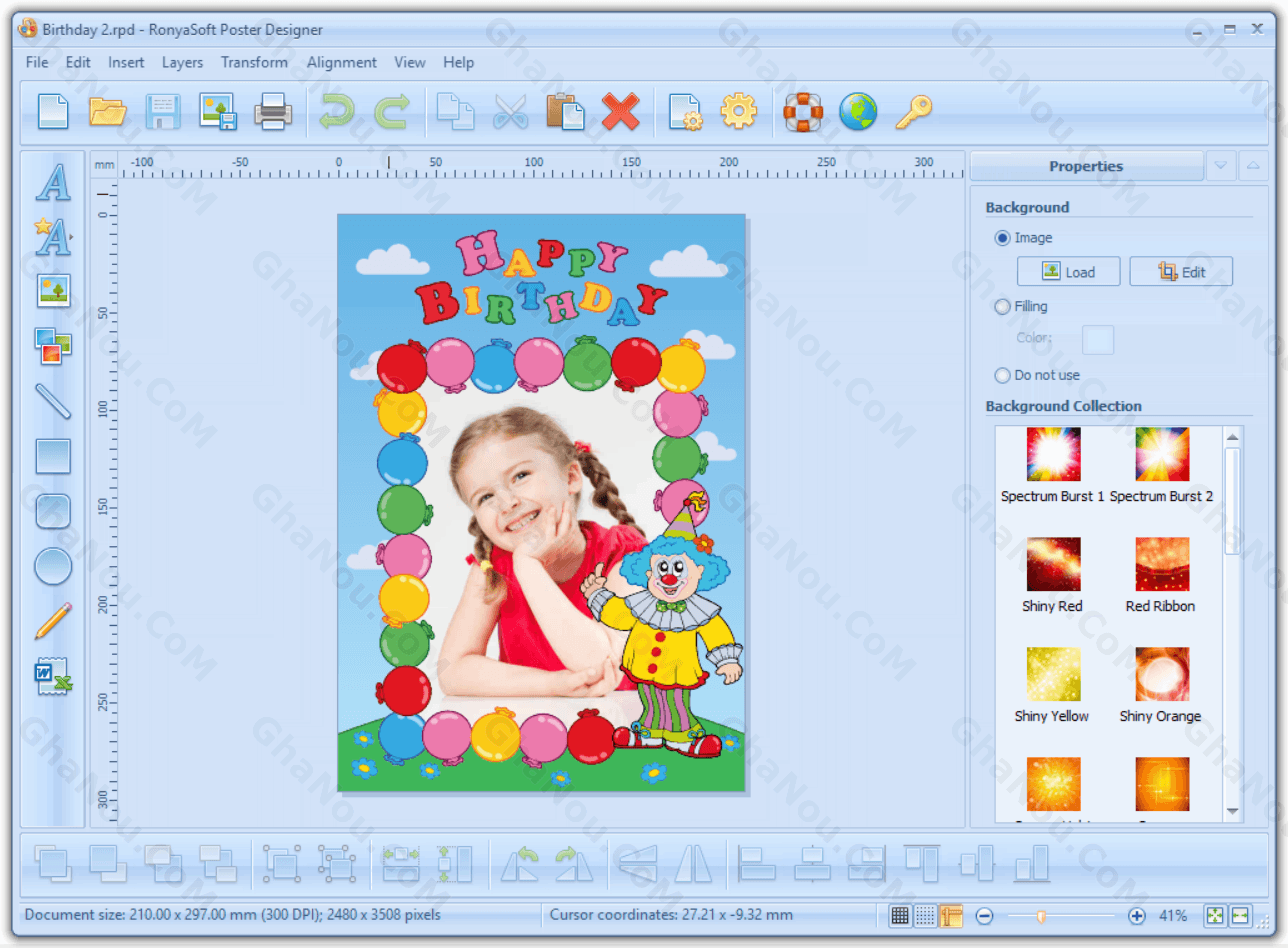The height and width of the screenshot is (948, 1288).
Task: Open help via the lifebuoy icon
Action: tap(803, 110)
